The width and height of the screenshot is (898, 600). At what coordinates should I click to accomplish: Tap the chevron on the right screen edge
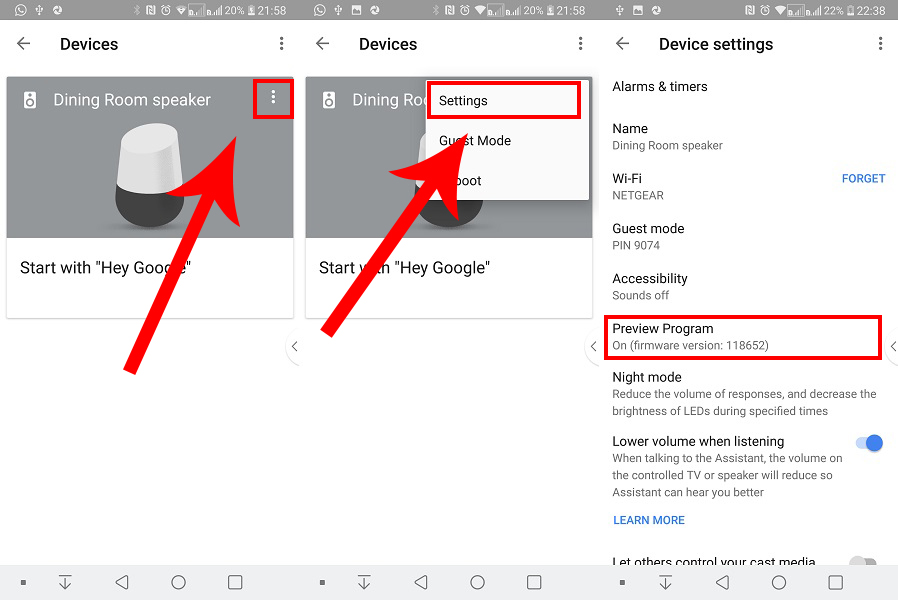point(893,346)
